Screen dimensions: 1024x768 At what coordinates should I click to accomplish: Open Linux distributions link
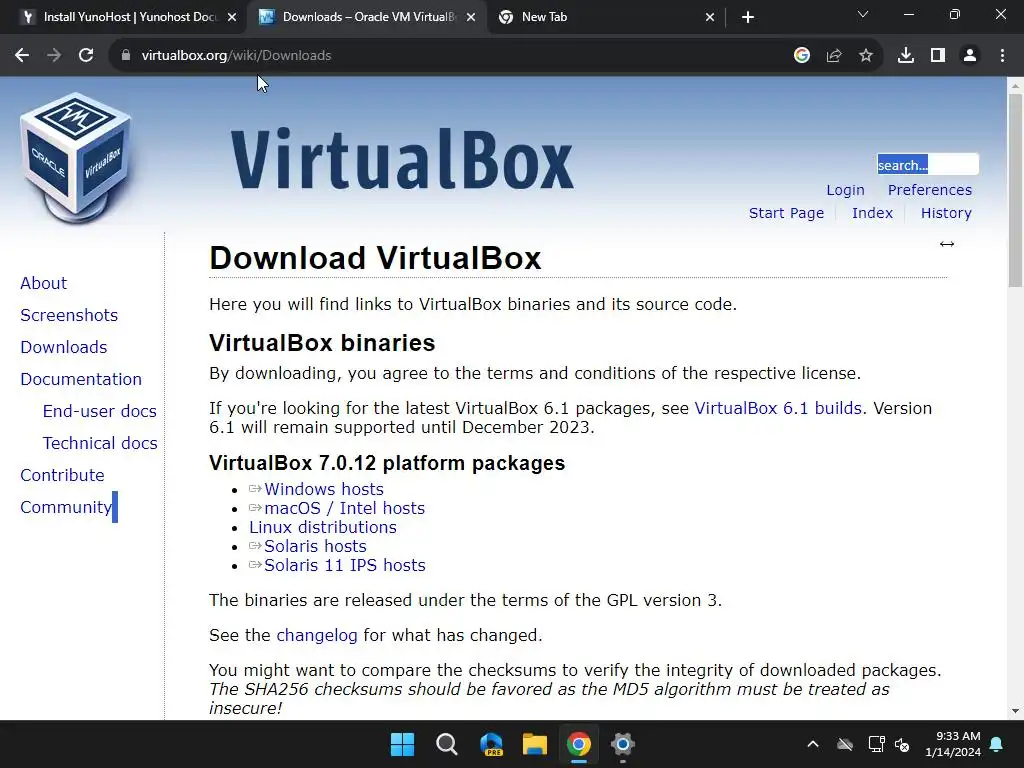323,527
